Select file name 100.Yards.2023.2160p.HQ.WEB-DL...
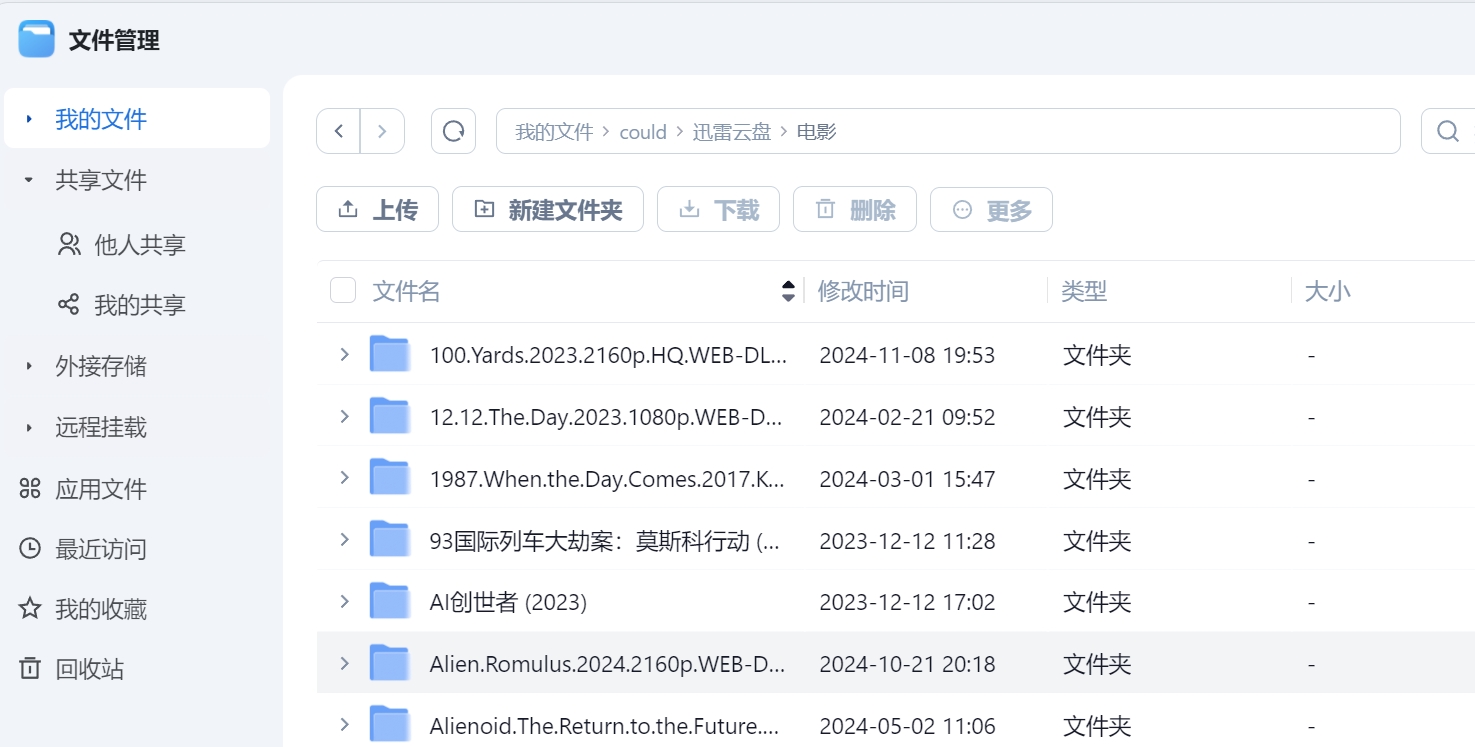Image resolution: width=1475 pixels, height=747 pixels. click(608, 355)
